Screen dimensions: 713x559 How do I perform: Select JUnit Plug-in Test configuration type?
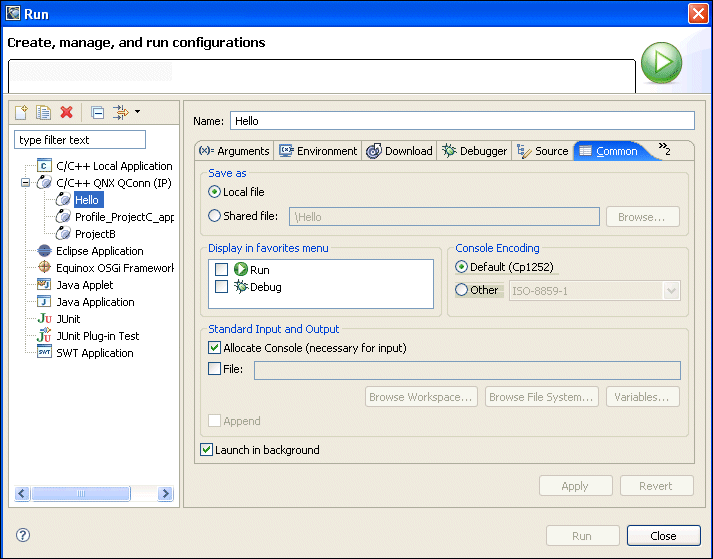[97, 336]
